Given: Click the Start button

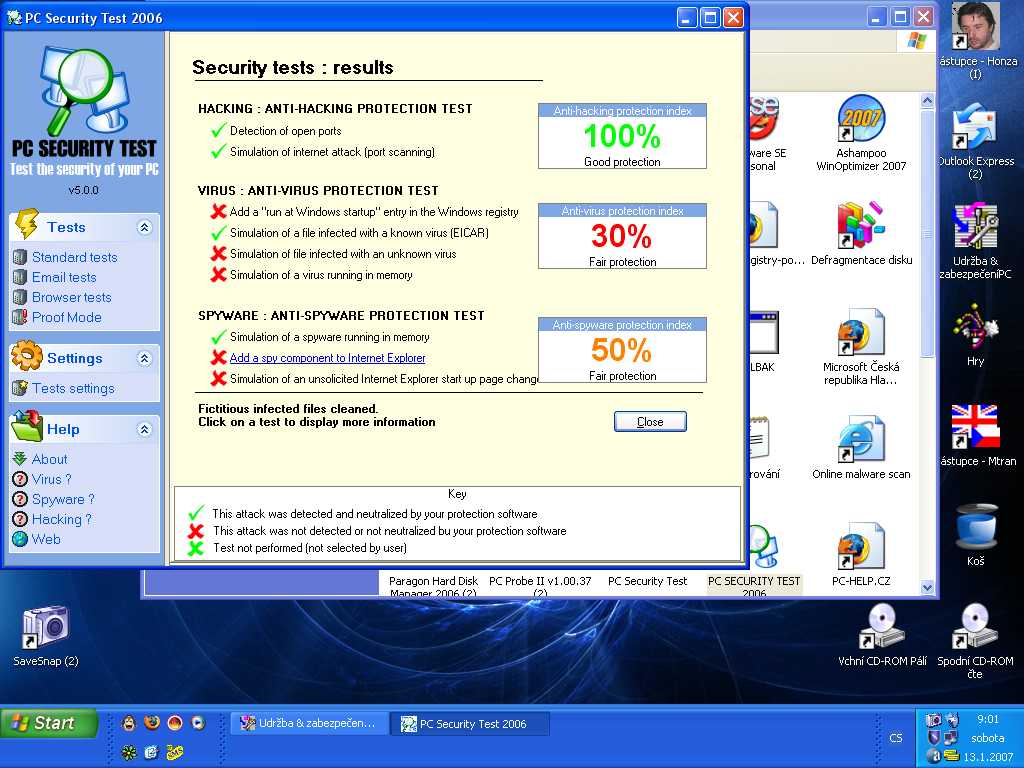Looking at the screenshot, I should (x=48, y=723).
